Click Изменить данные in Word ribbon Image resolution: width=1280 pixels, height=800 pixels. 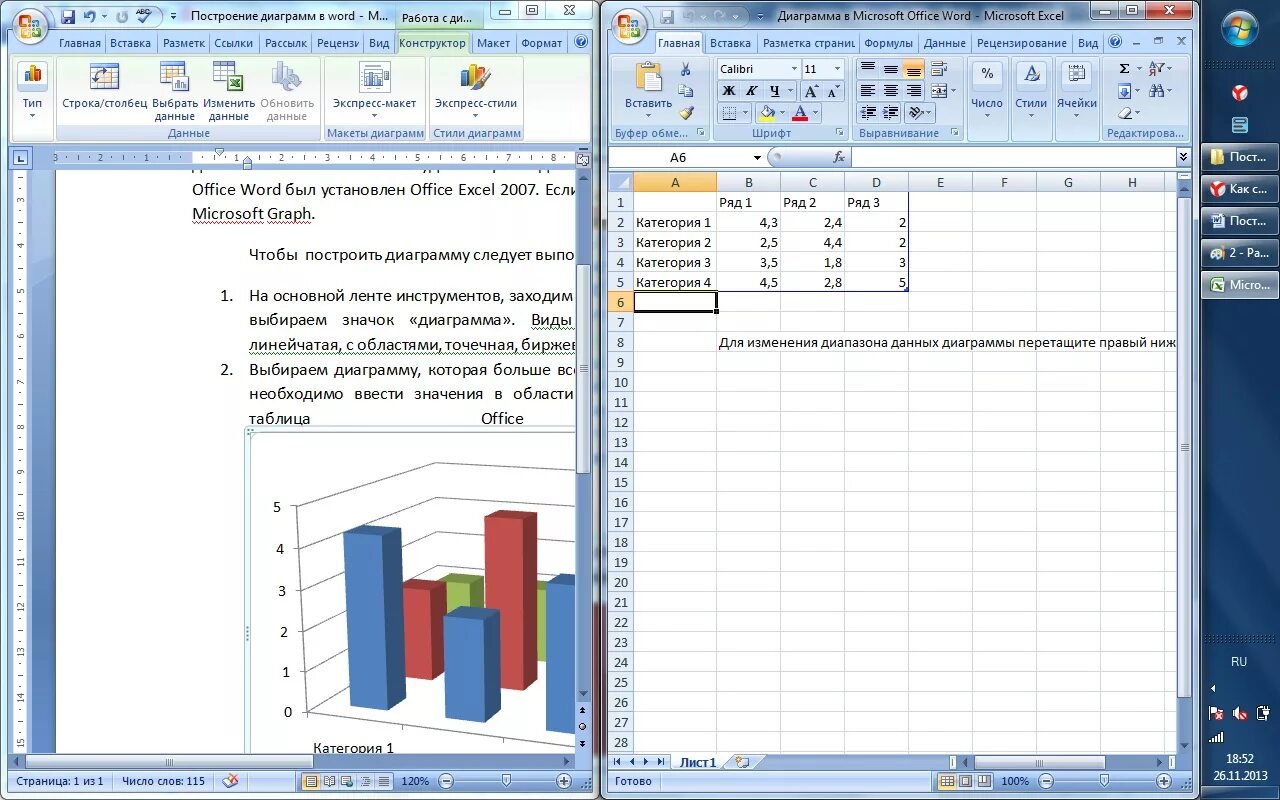229,90
